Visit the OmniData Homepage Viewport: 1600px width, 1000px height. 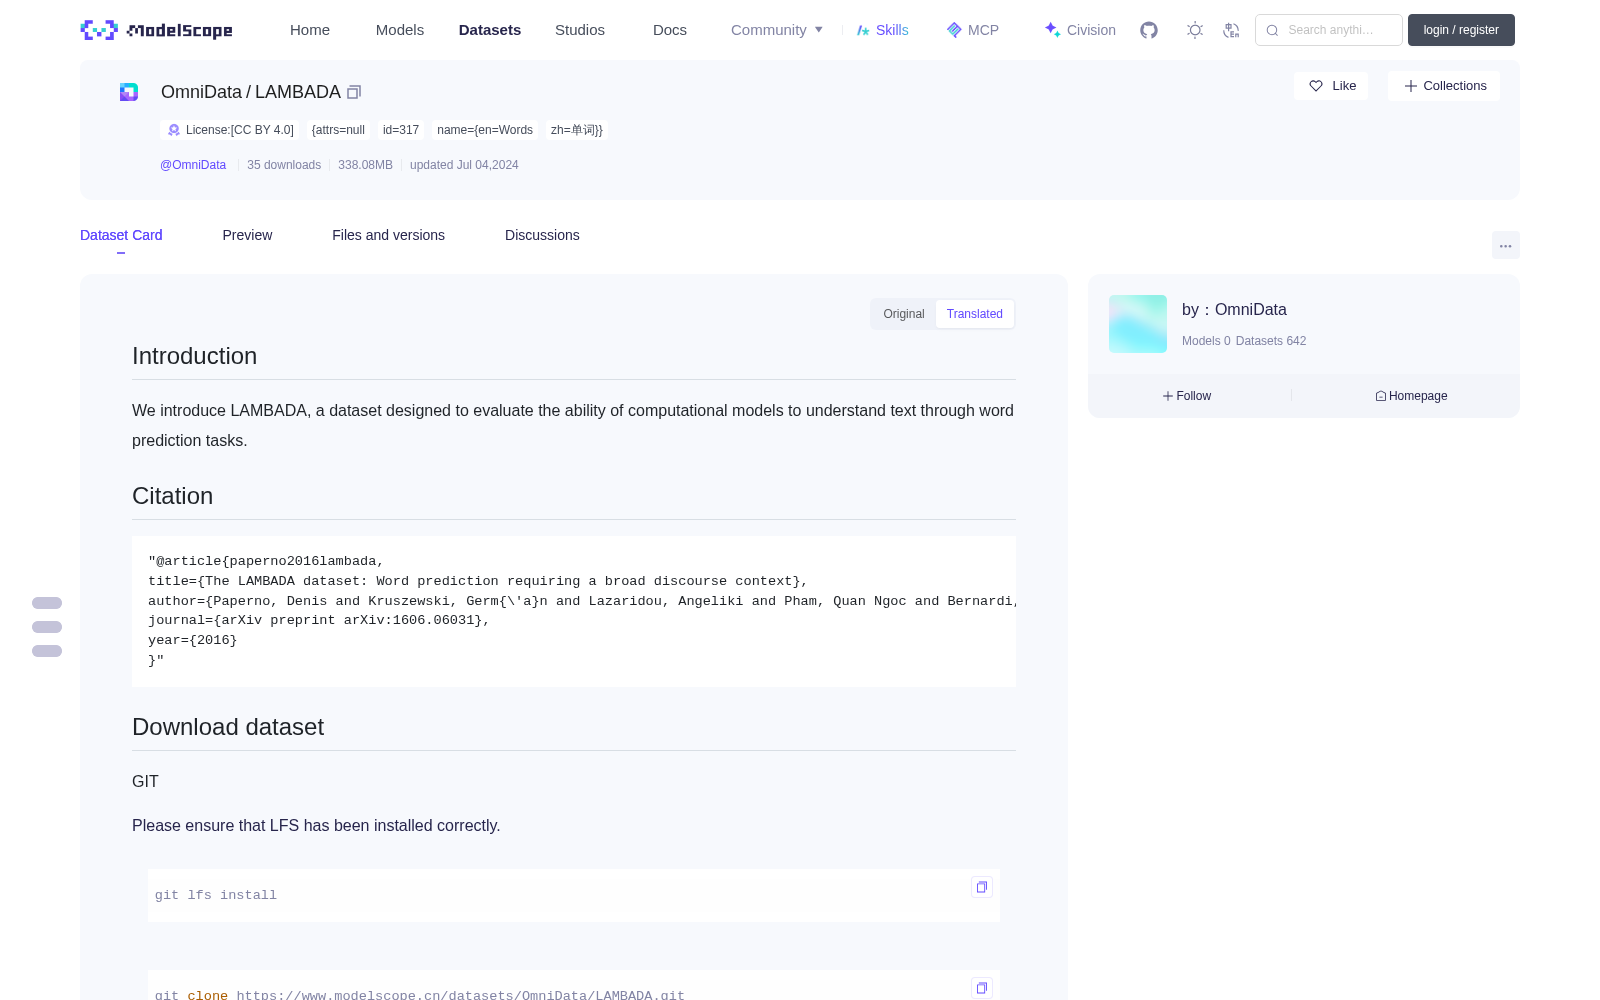[x=1411, y=396]
